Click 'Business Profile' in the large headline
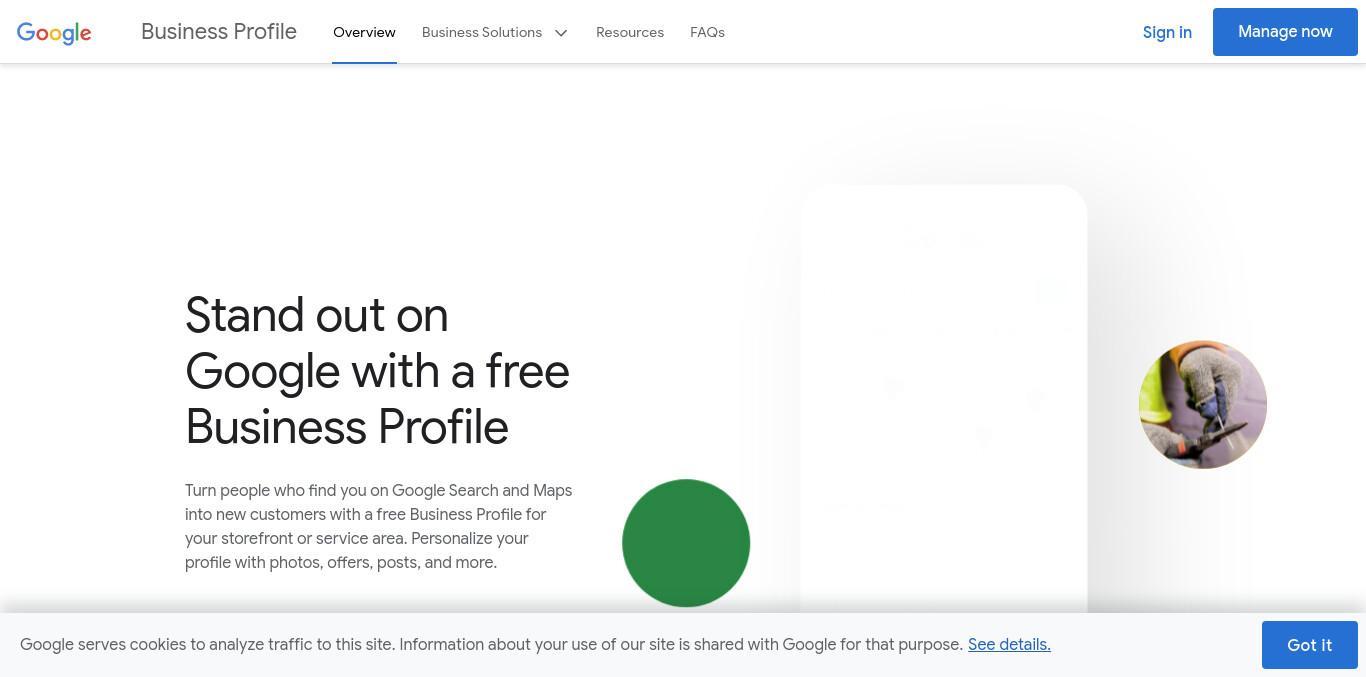The height and width of the screenshot is (677, 1366). tap(347, 427)
